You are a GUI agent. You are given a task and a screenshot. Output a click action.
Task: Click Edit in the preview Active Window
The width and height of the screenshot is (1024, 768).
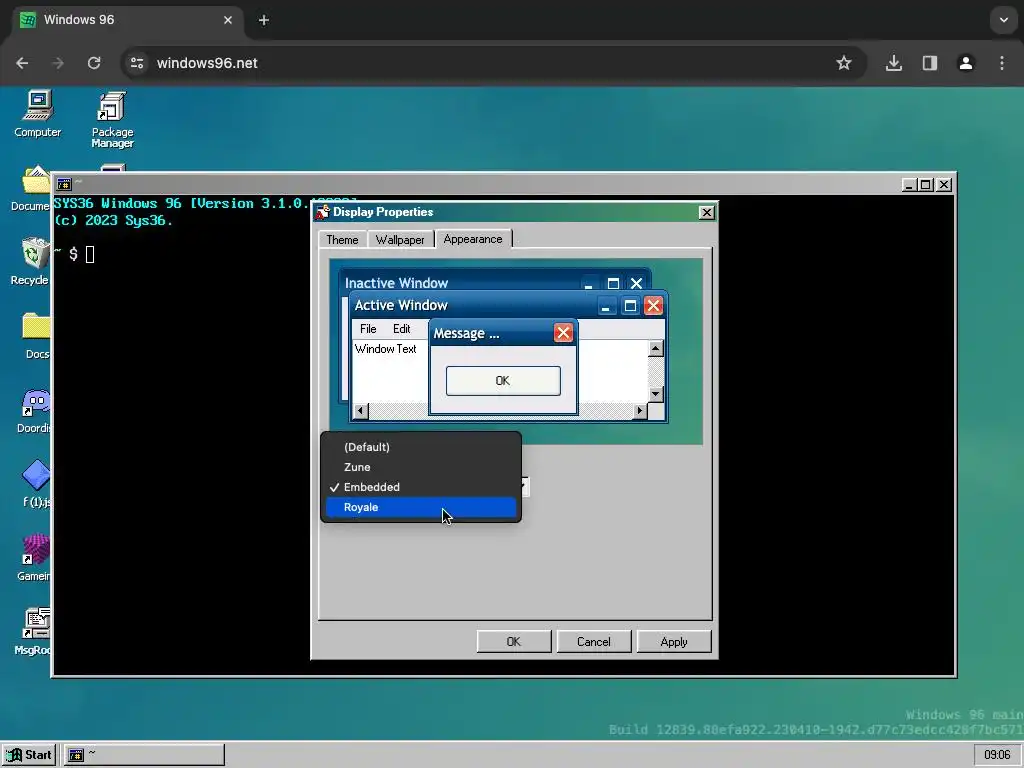coord(402,329)
